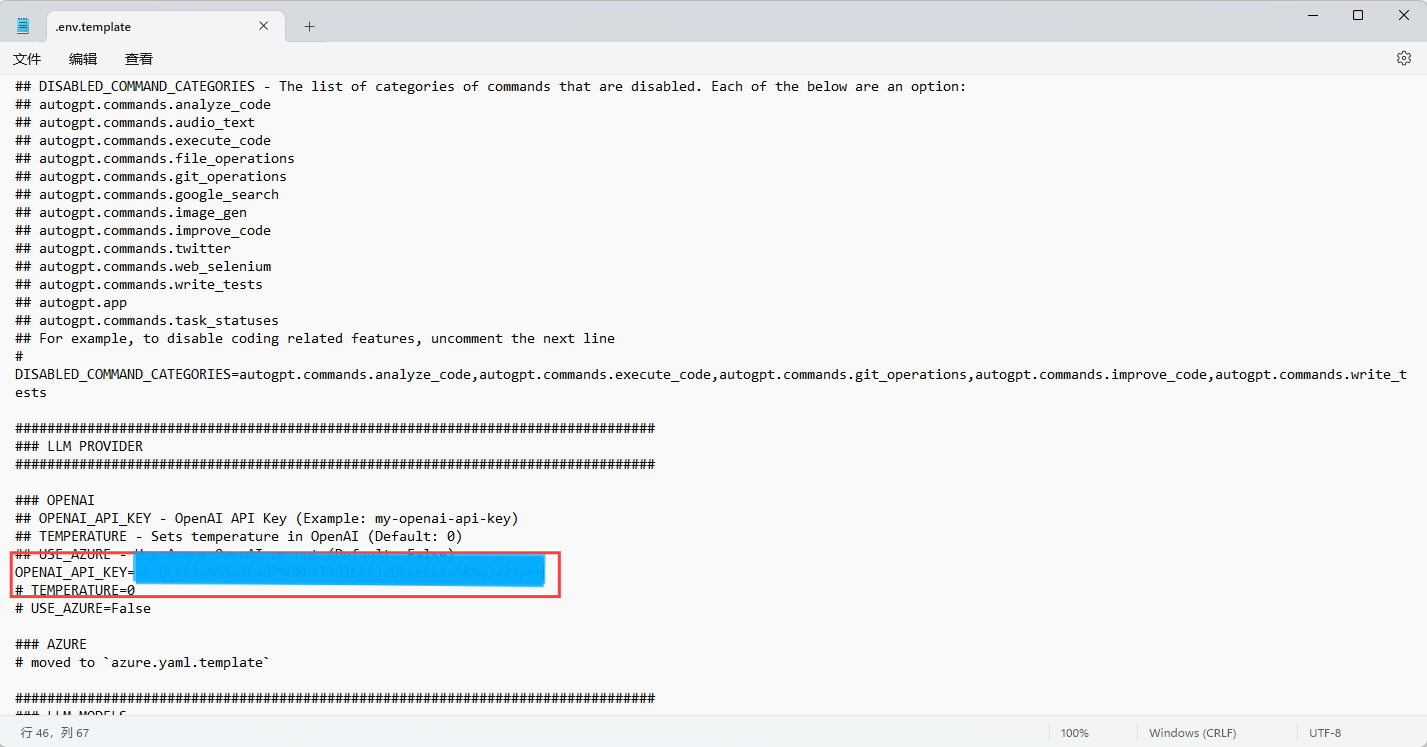The width and height of the screenshot is (1427, 747).
Task: Click autogpt.commands.analyze_code list line
Action: point(143,104)
